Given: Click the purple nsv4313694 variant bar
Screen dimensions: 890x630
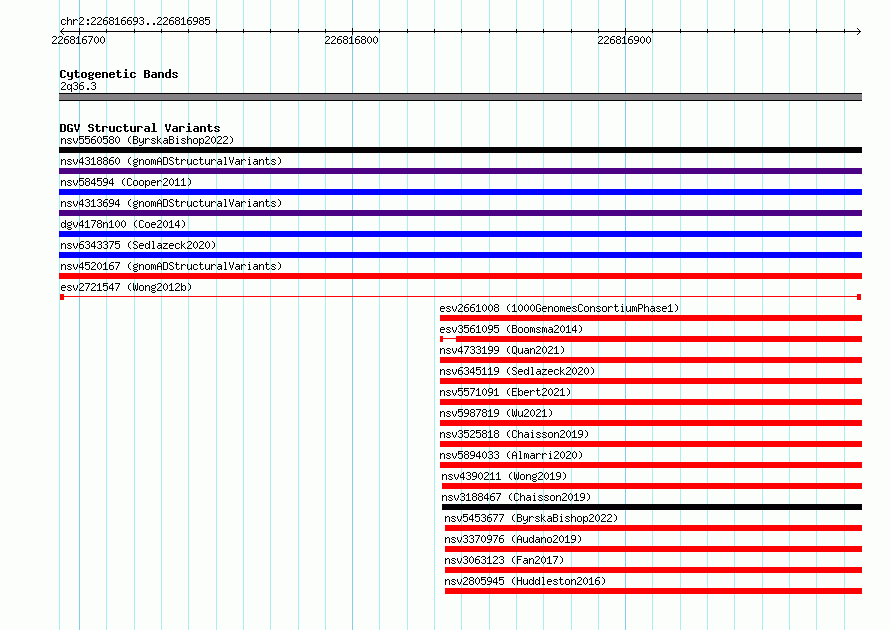Looking at the screenshot, I should (460, 213).
